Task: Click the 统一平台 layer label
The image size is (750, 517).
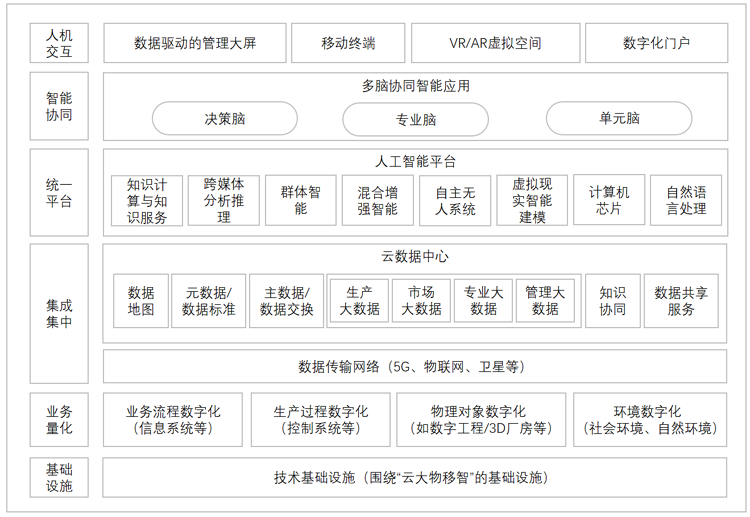Action: [59, 192]
